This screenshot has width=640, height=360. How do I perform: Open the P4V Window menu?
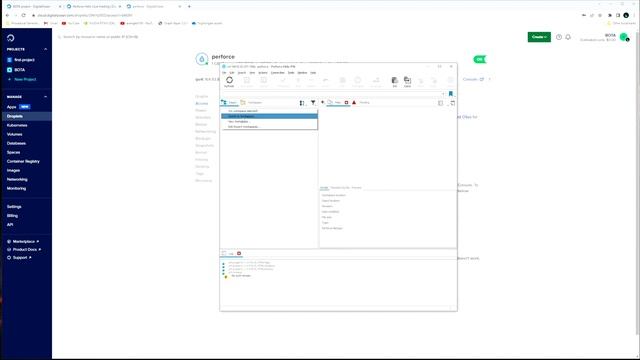click(302, 73)
